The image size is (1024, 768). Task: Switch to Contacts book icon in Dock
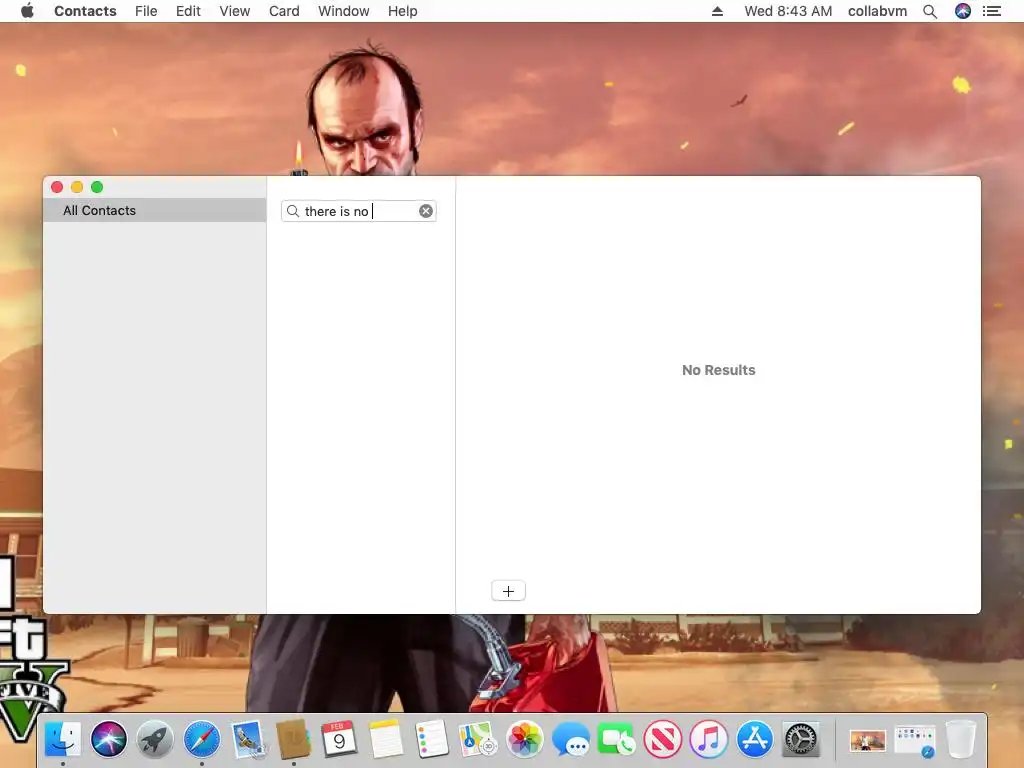click(x=293, y=739)
